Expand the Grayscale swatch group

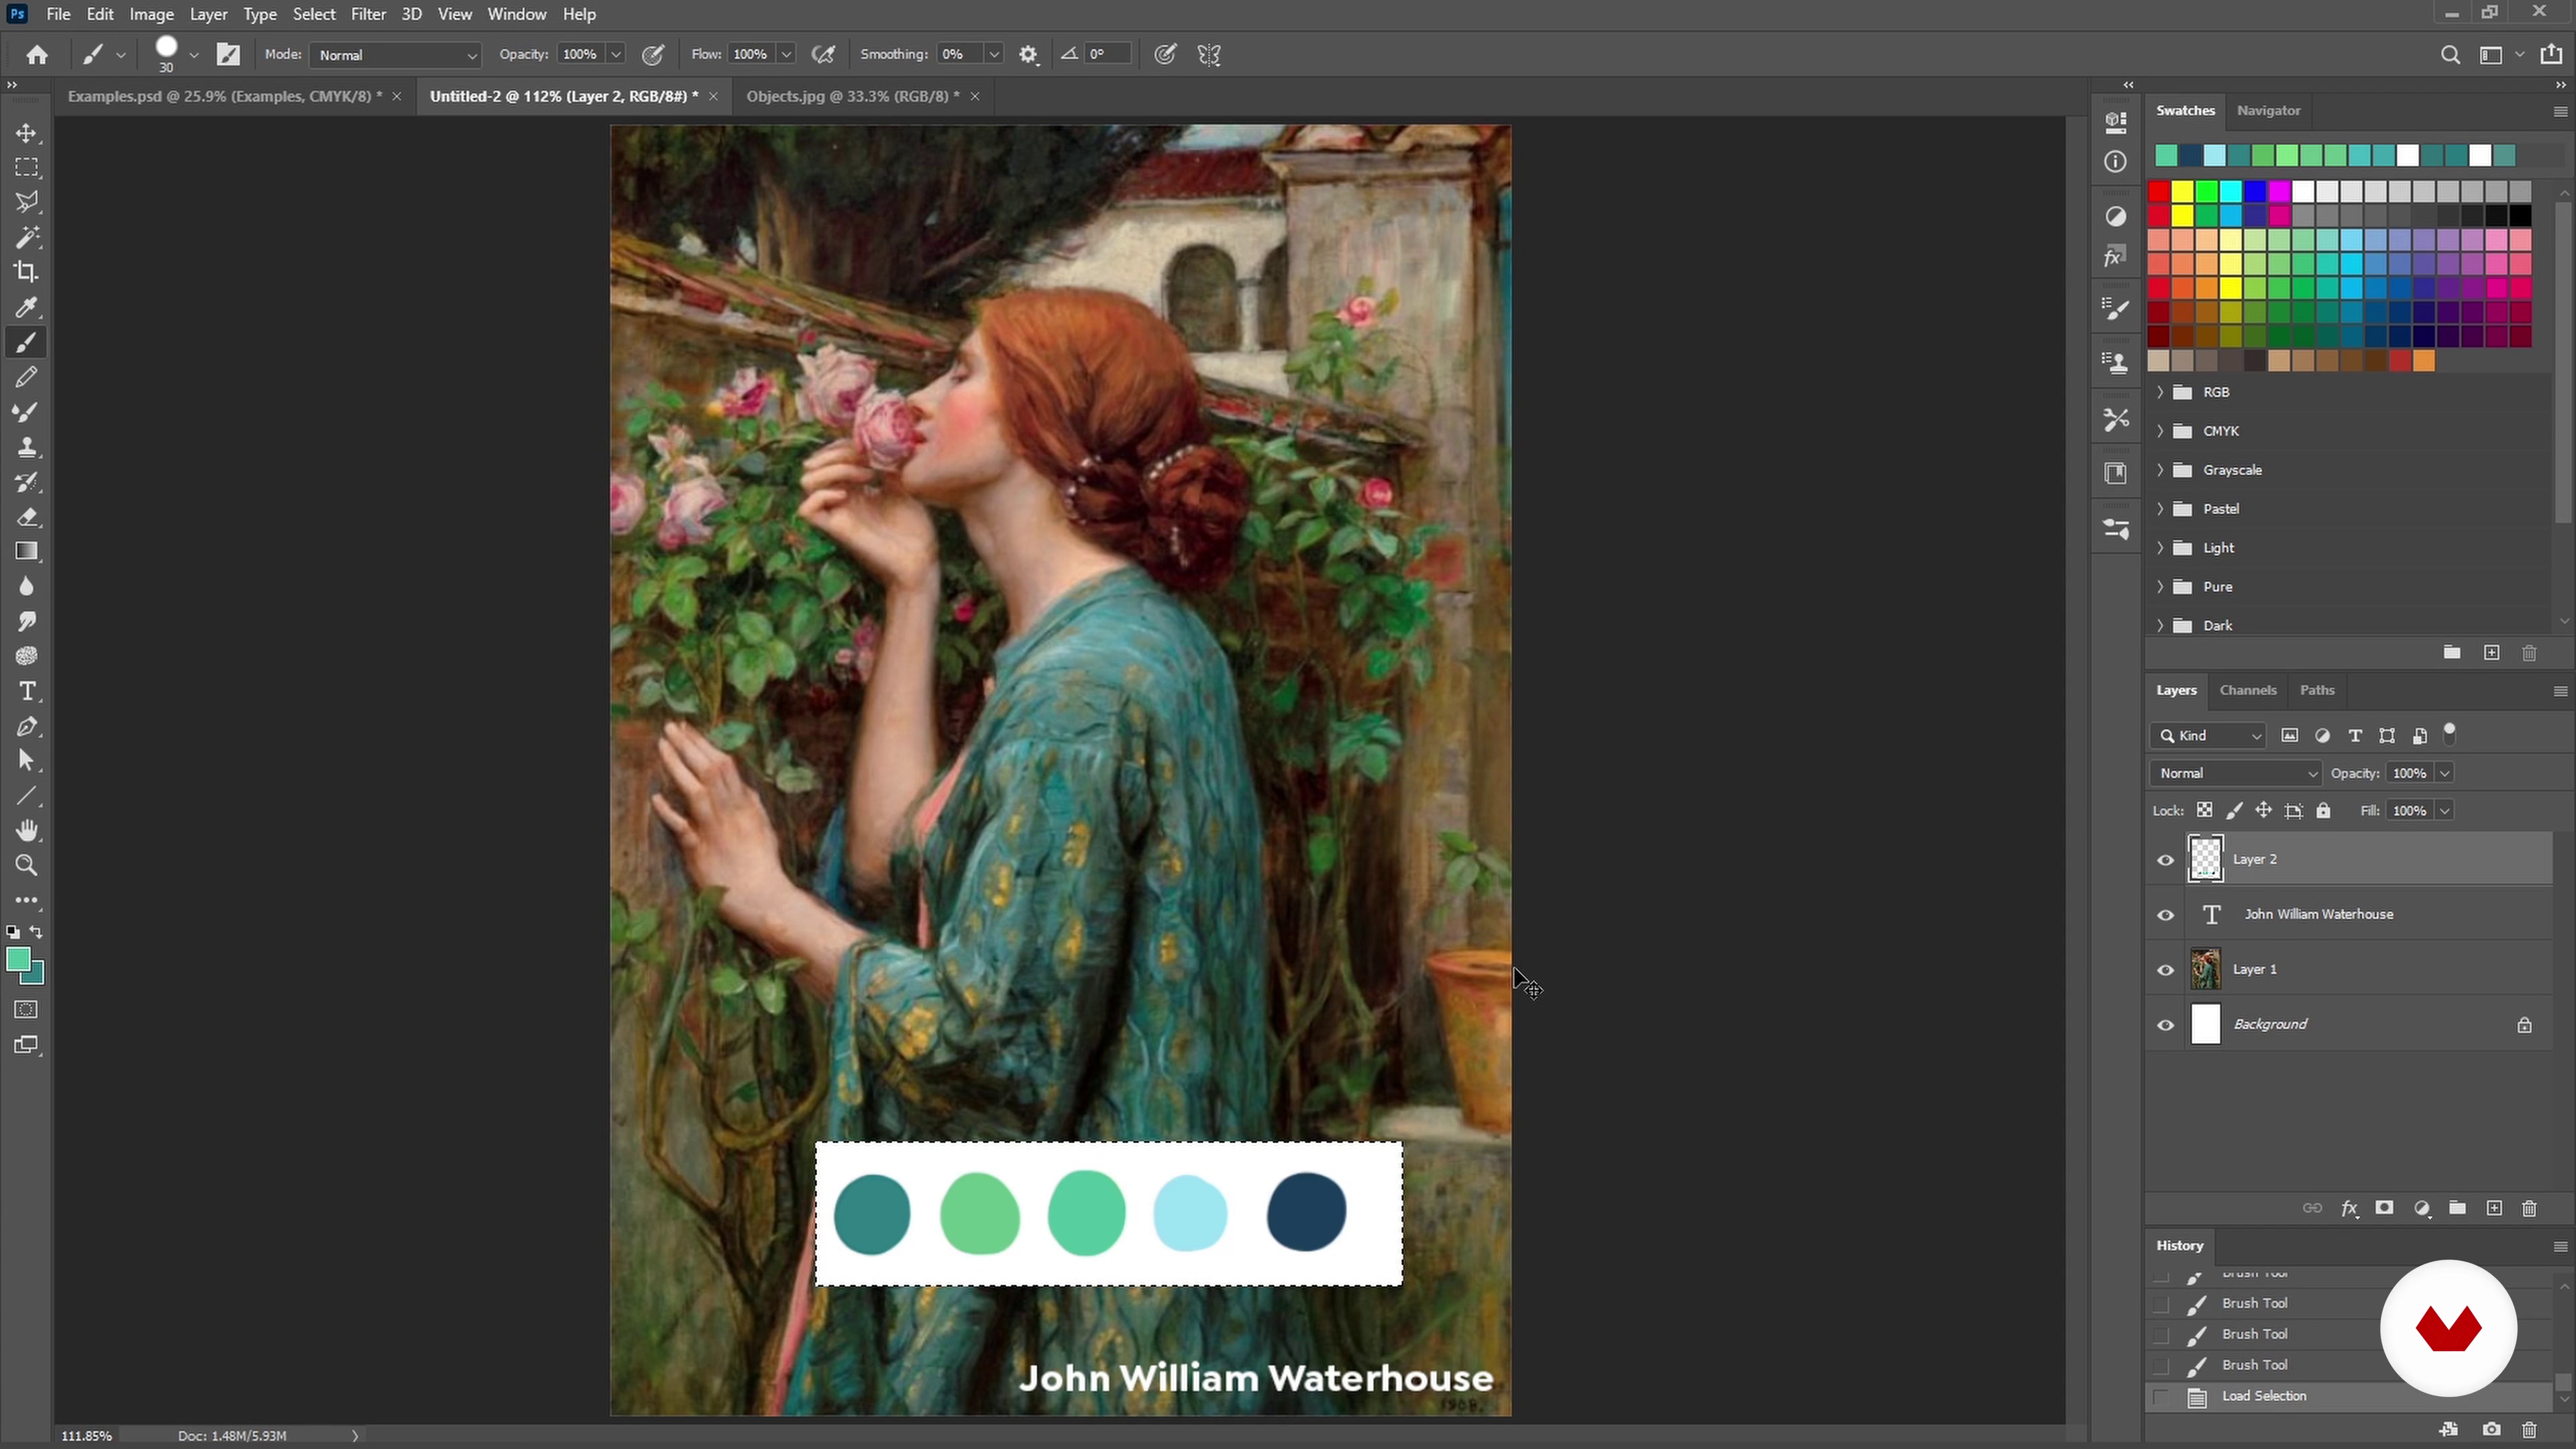(2160, 470)
